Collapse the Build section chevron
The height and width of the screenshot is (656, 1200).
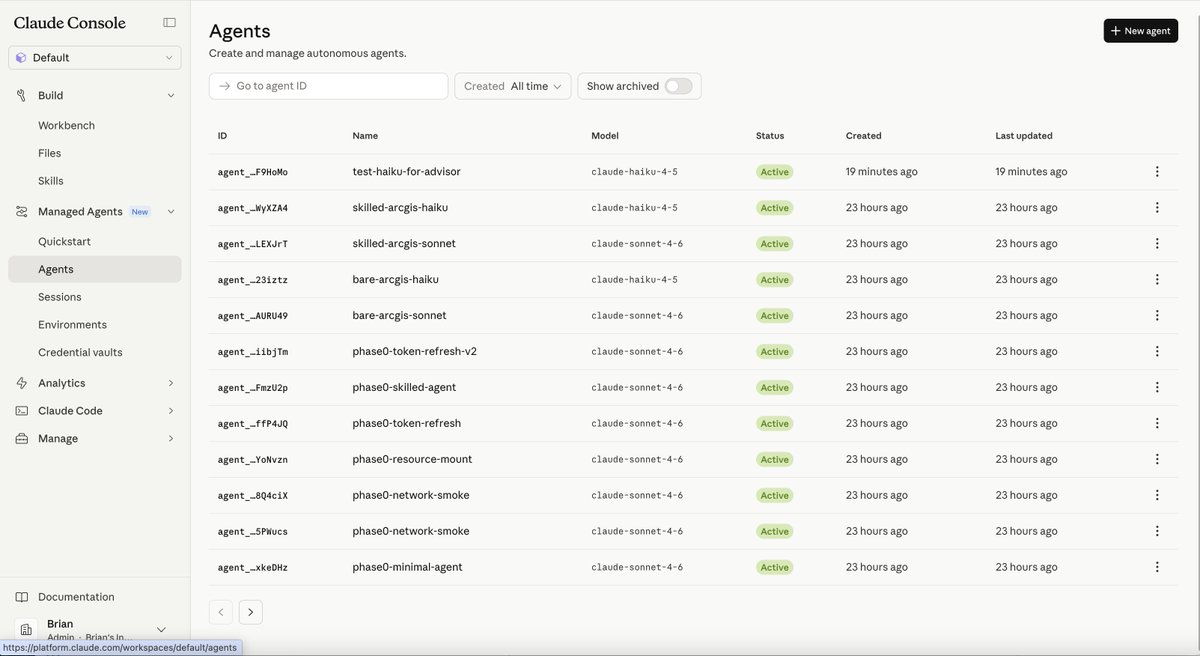tap(170, 96)
